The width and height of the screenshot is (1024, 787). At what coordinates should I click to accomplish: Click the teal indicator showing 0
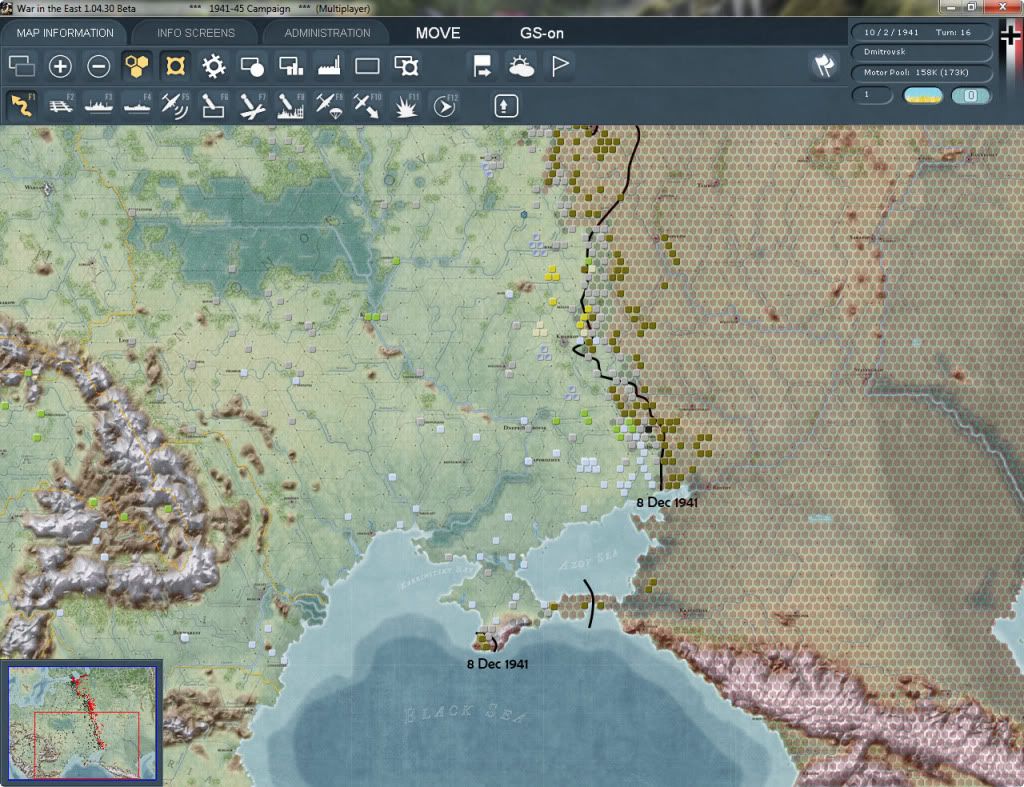(971, 95)
